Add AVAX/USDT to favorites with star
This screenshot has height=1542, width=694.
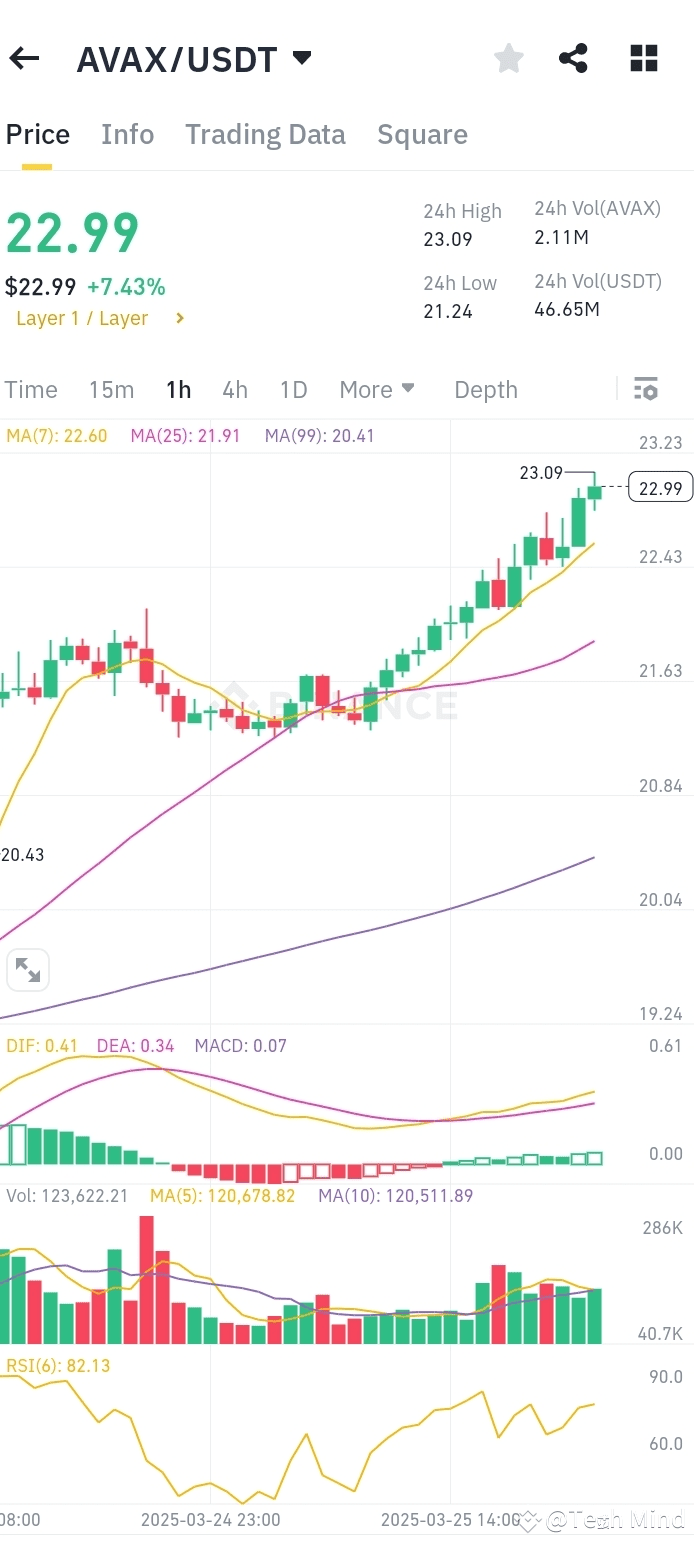click(x=509, y=59)
